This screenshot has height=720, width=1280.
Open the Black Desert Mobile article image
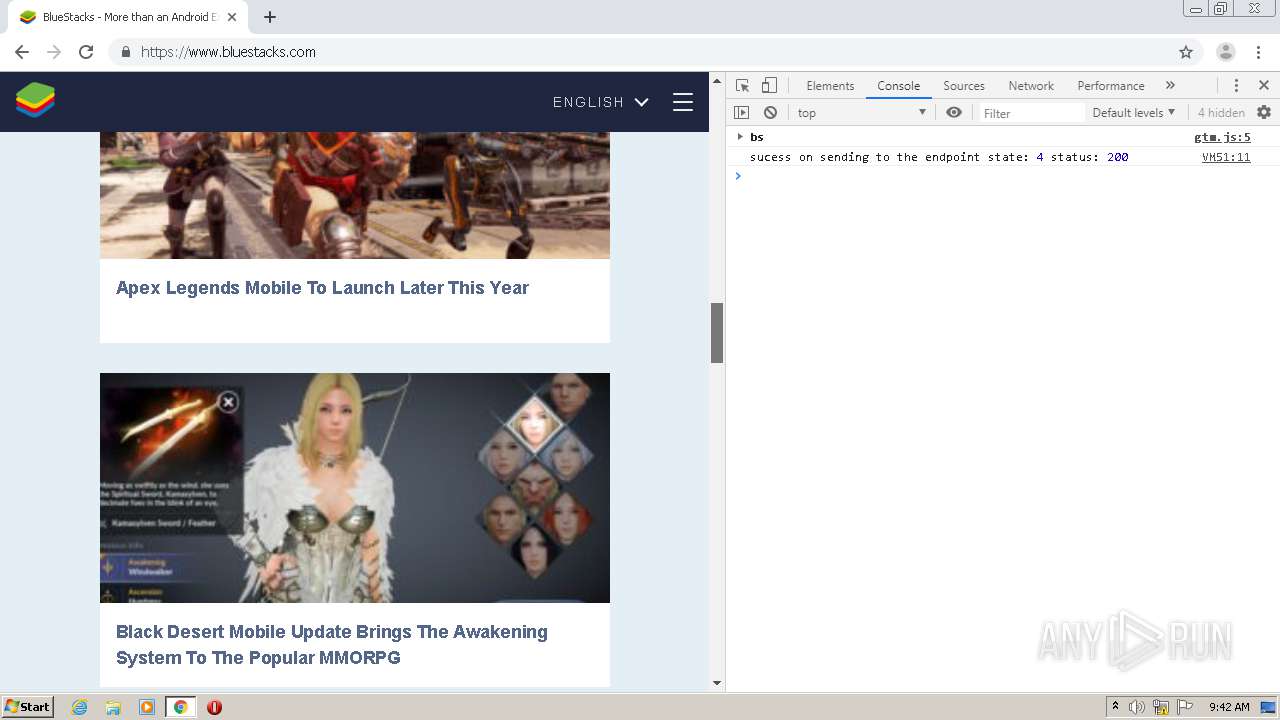(x=355, y=488)
